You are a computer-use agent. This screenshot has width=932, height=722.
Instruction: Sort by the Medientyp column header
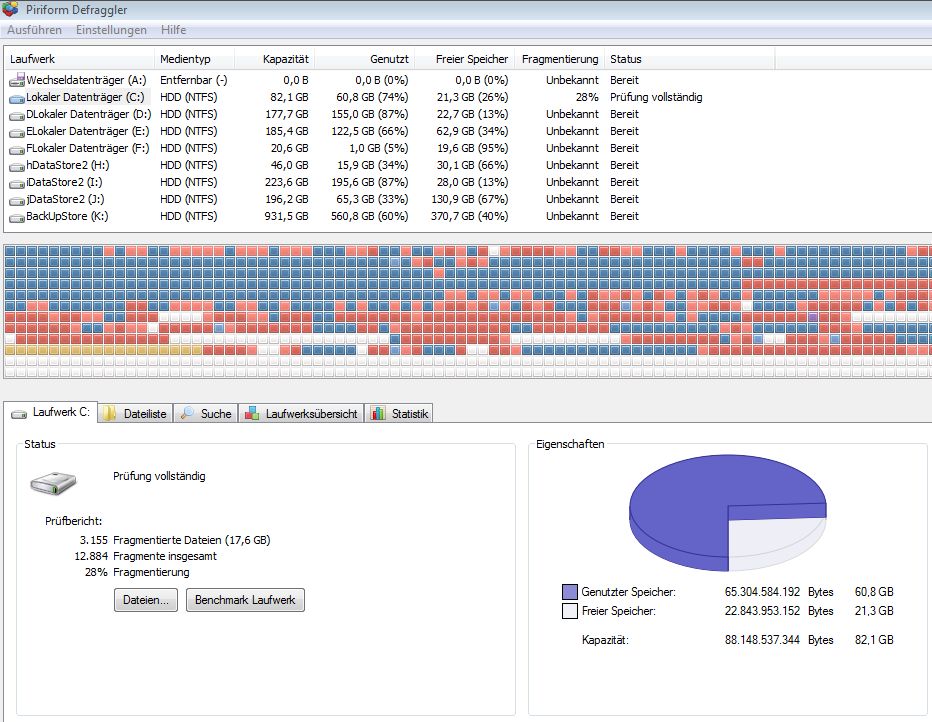(195, 59)
